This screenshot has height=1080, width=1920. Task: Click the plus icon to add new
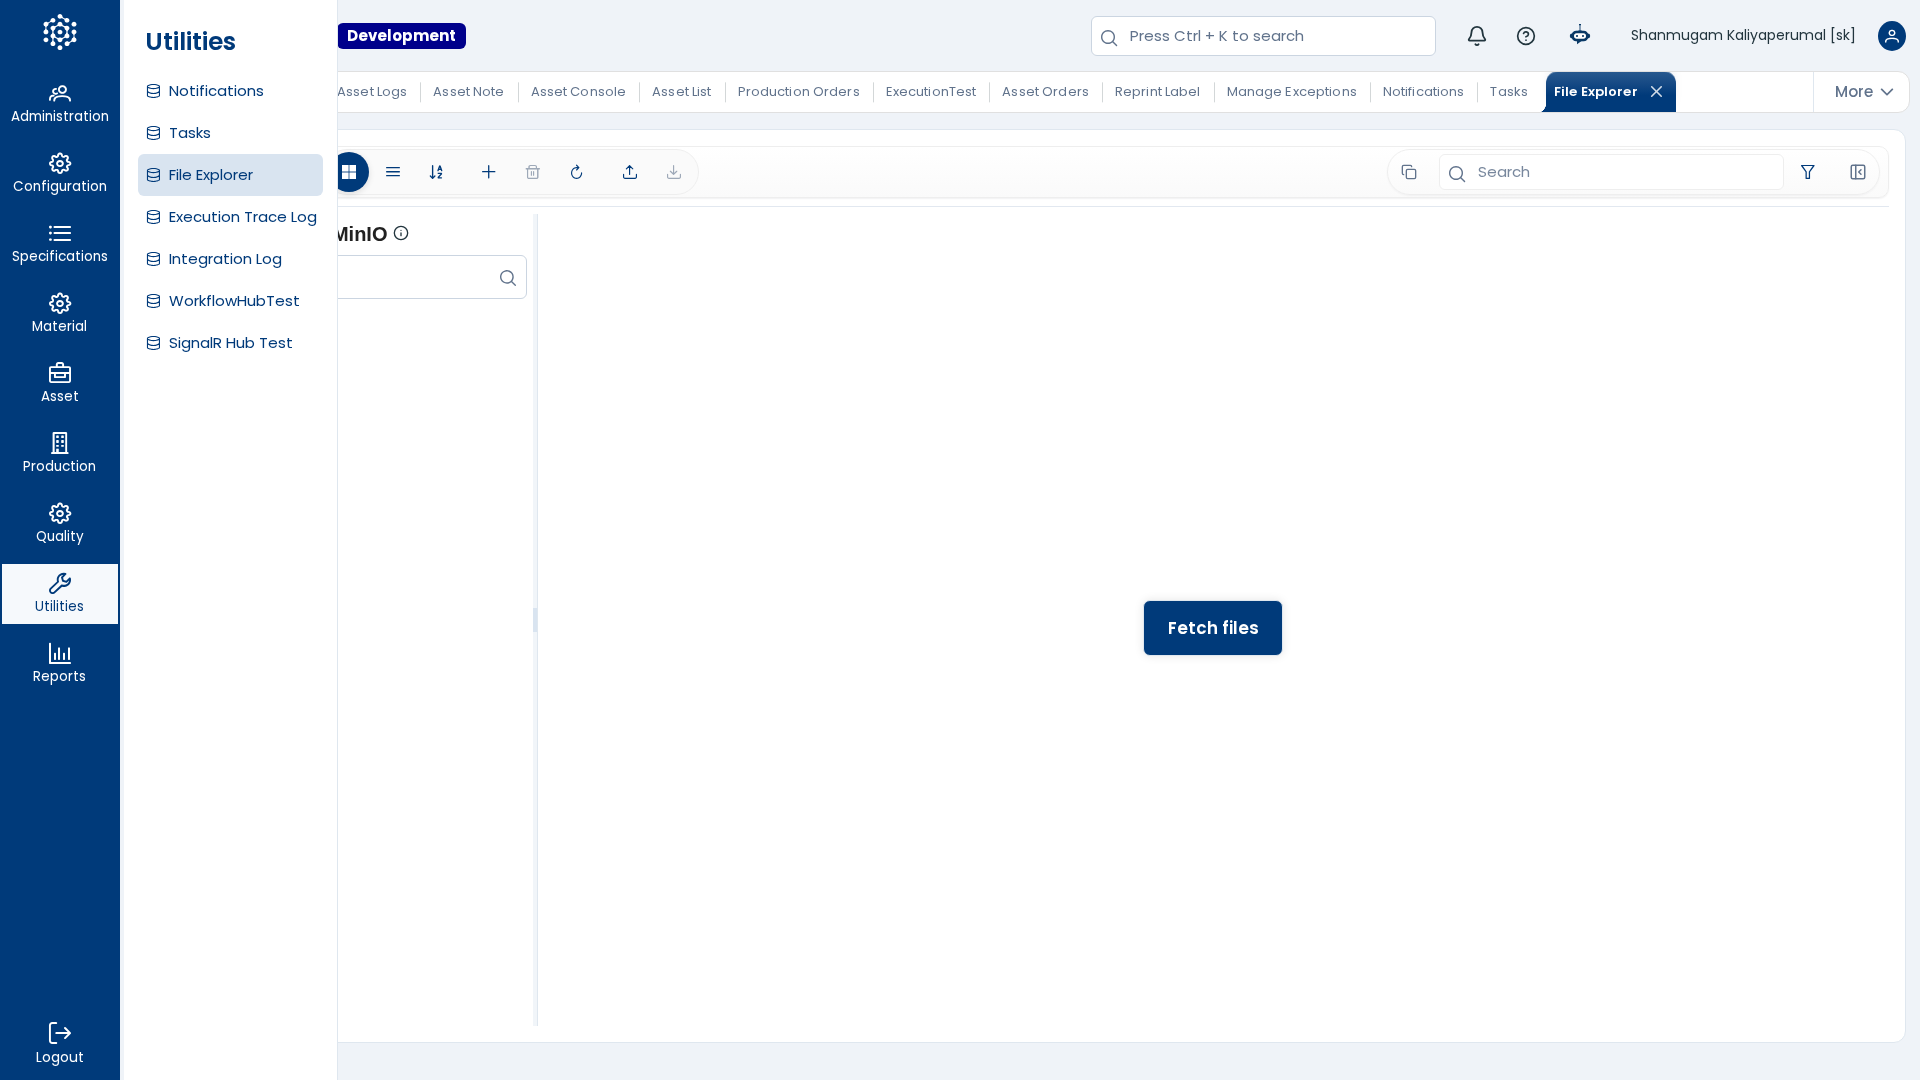[489, 172]
